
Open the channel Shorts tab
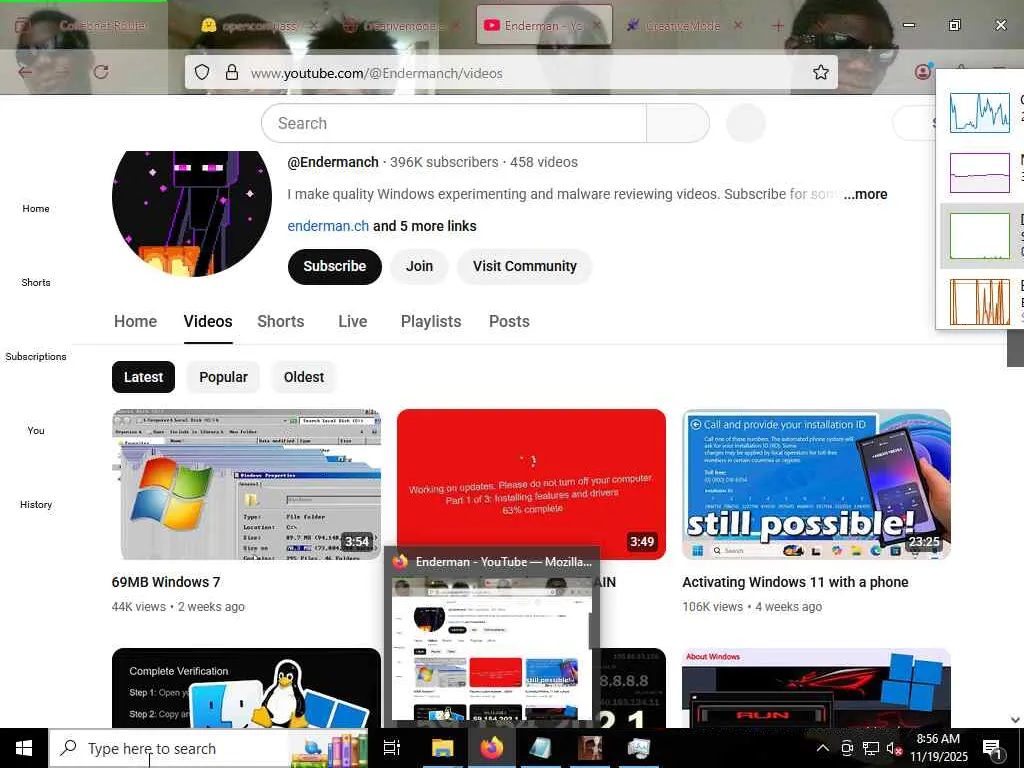pos(281,321)
